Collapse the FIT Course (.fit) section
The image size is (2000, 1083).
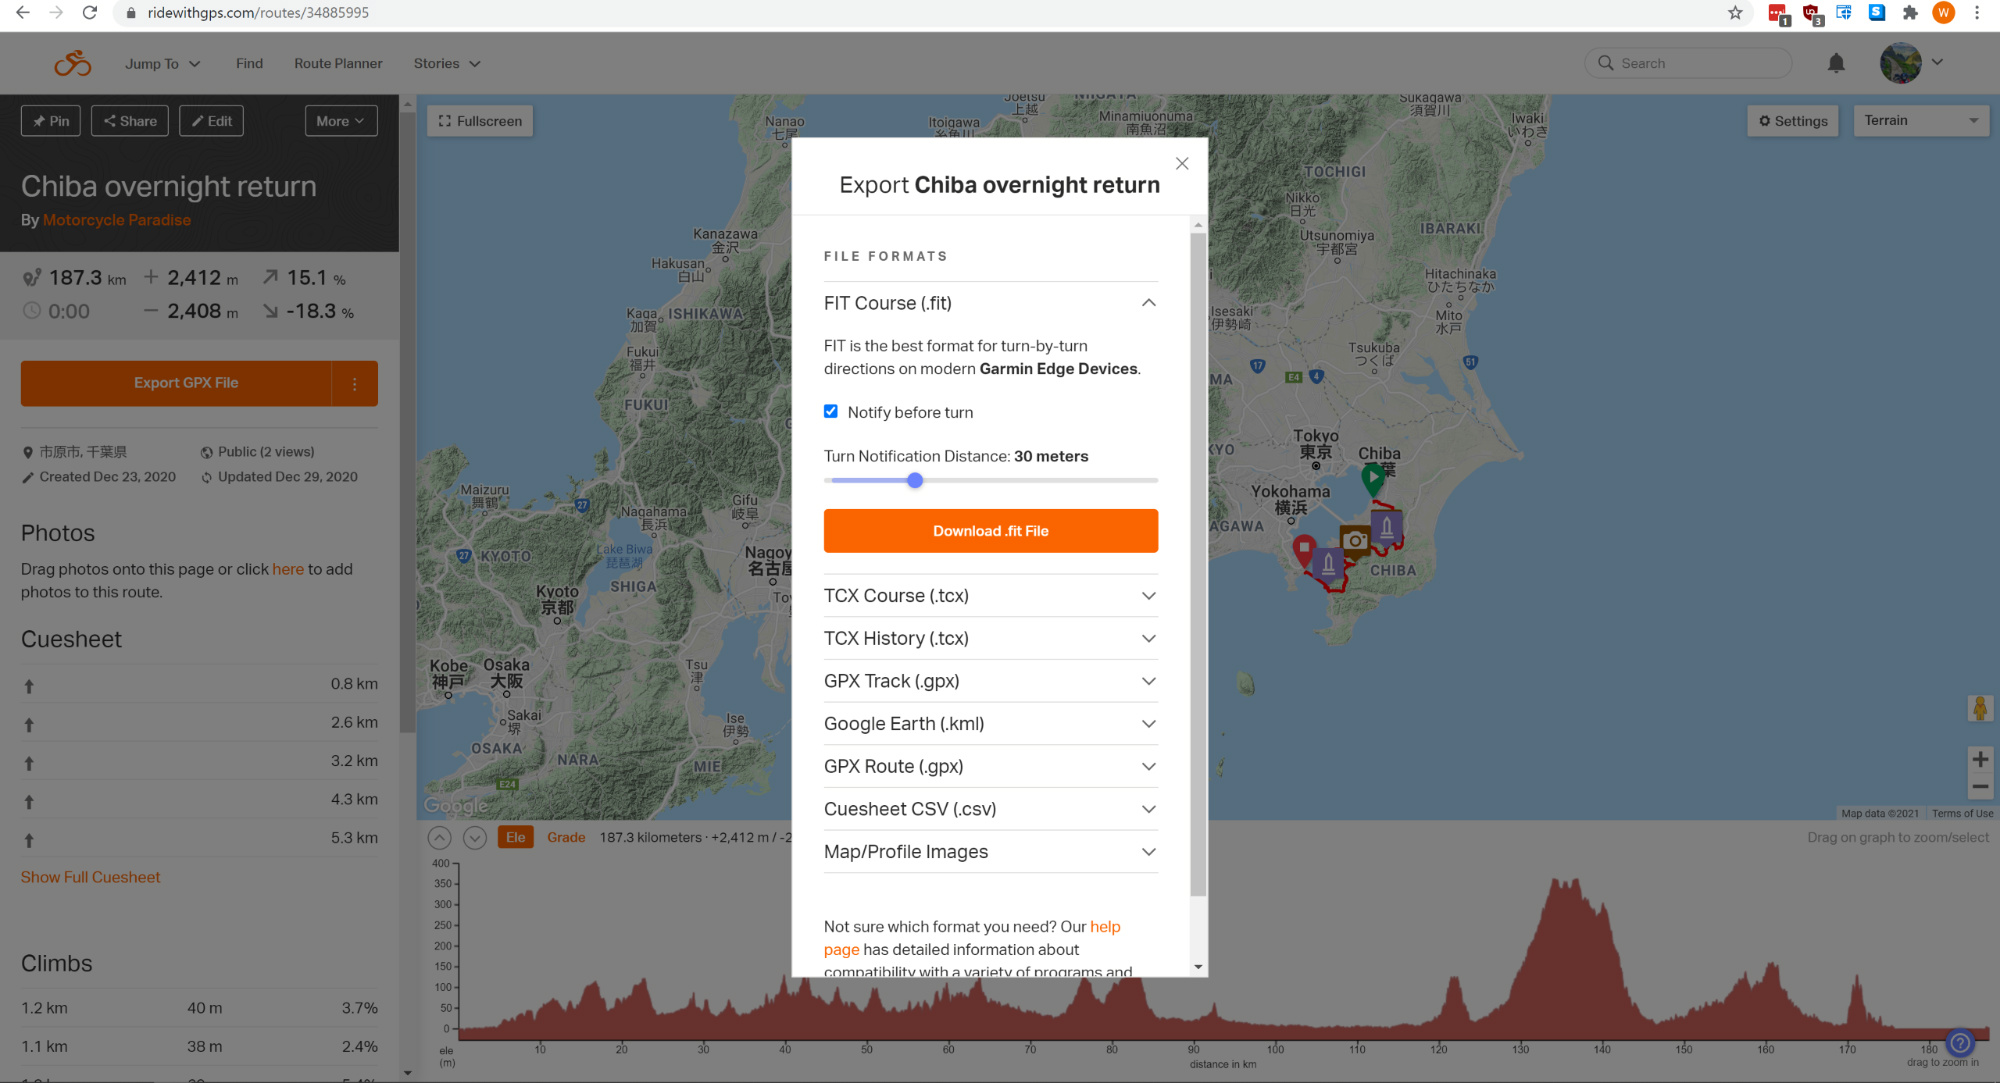click(990, 303)
